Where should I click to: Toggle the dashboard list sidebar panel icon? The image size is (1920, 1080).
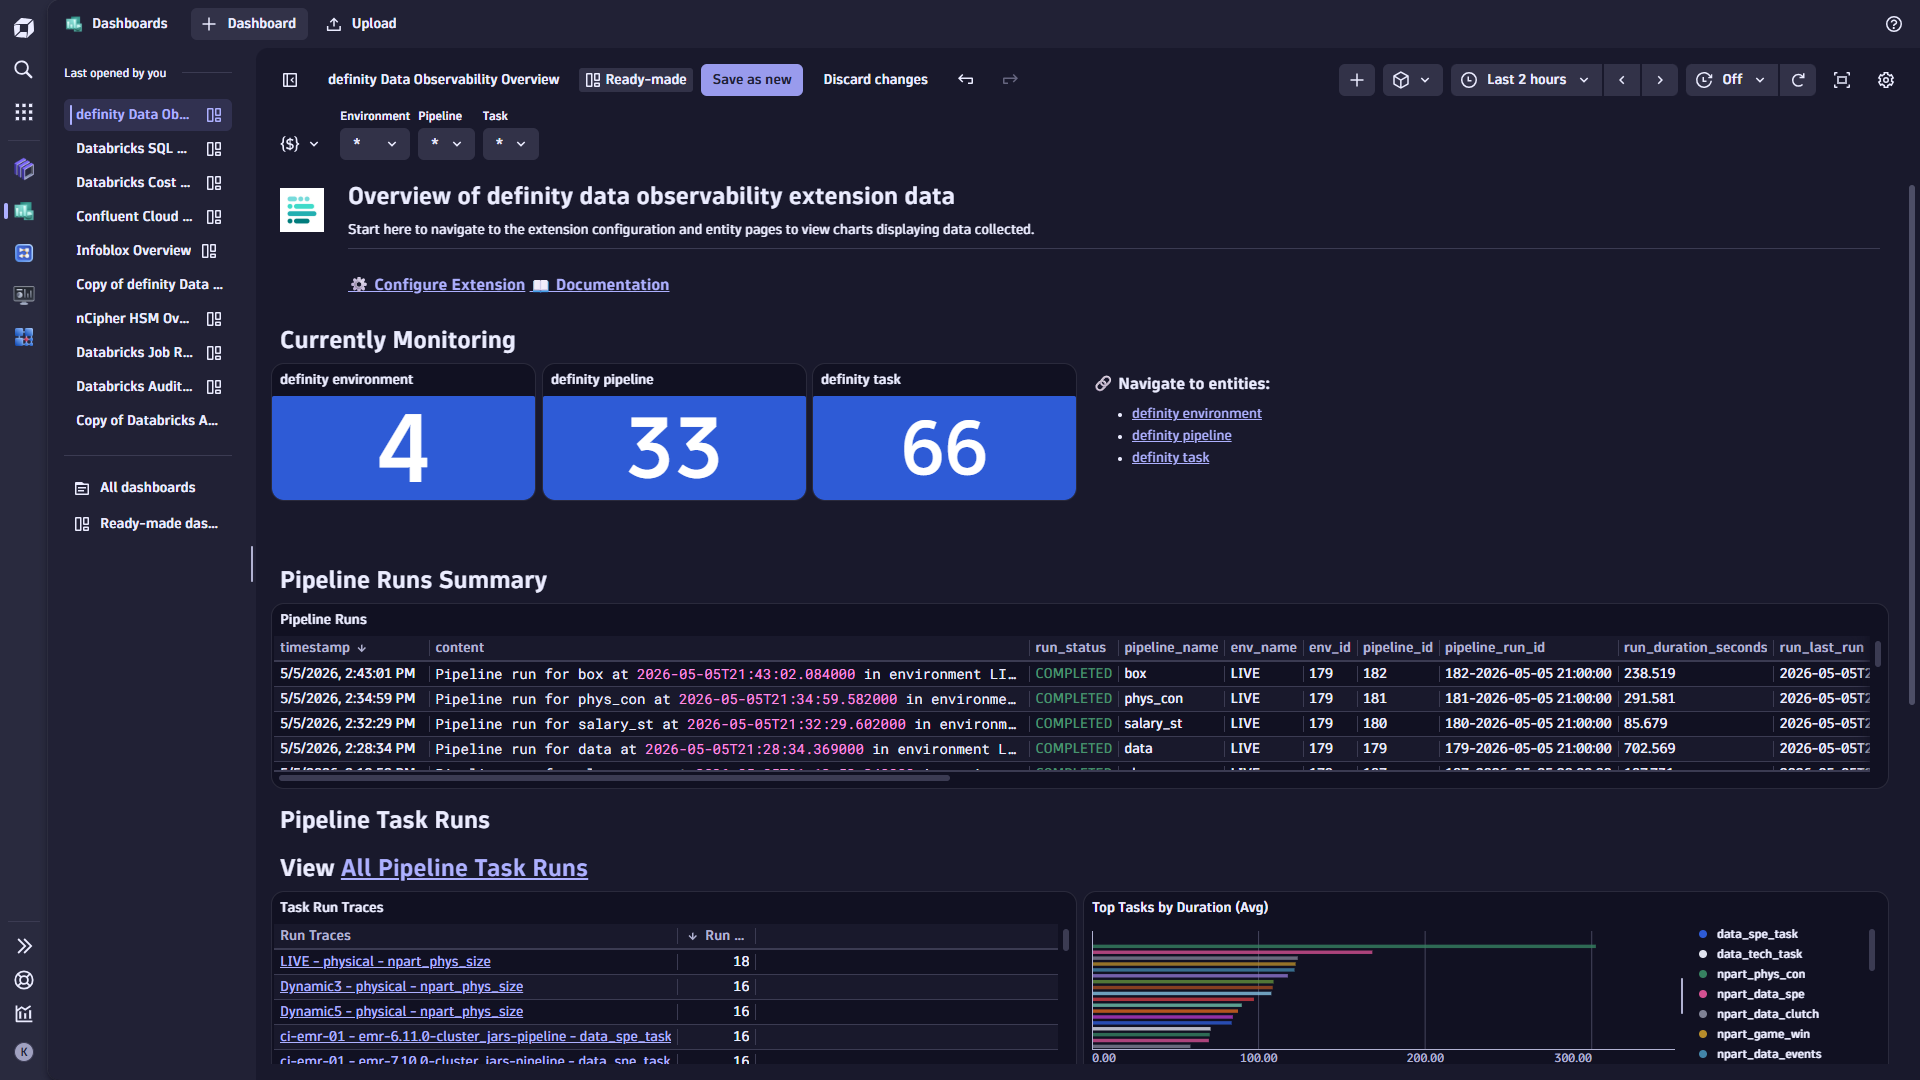pyautogui.click(x=290, y=80)
